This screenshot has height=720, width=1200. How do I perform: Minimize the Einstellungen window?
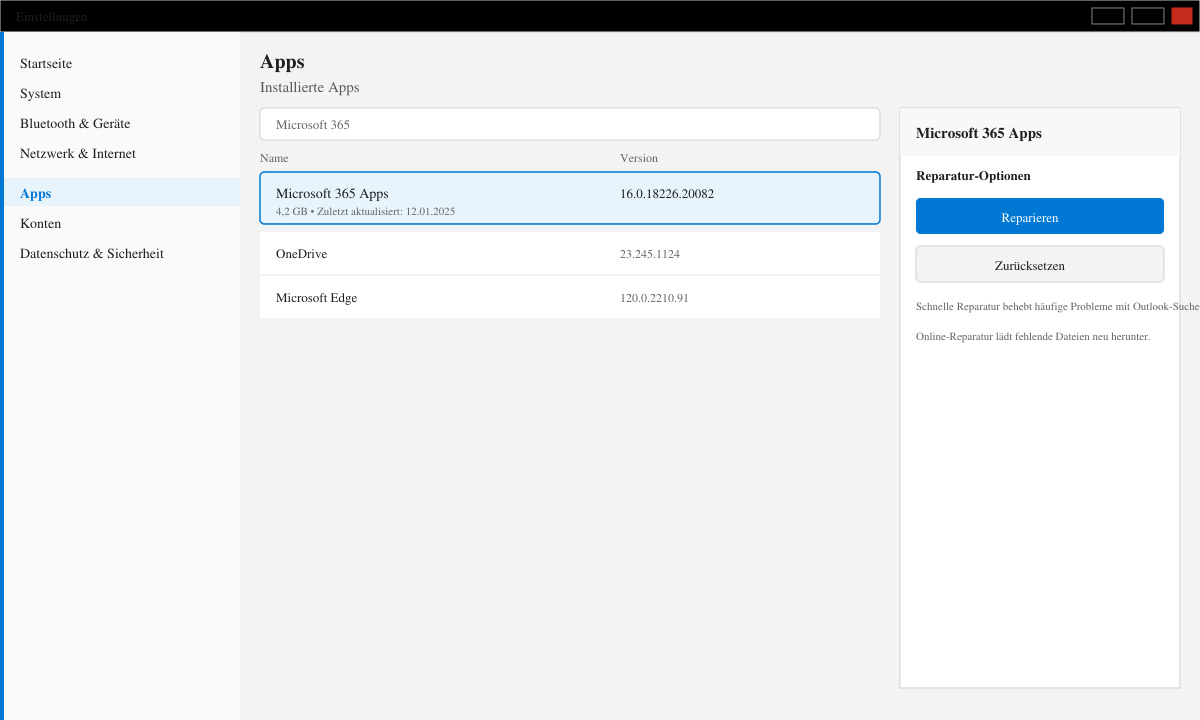[x=1108, y=16]
